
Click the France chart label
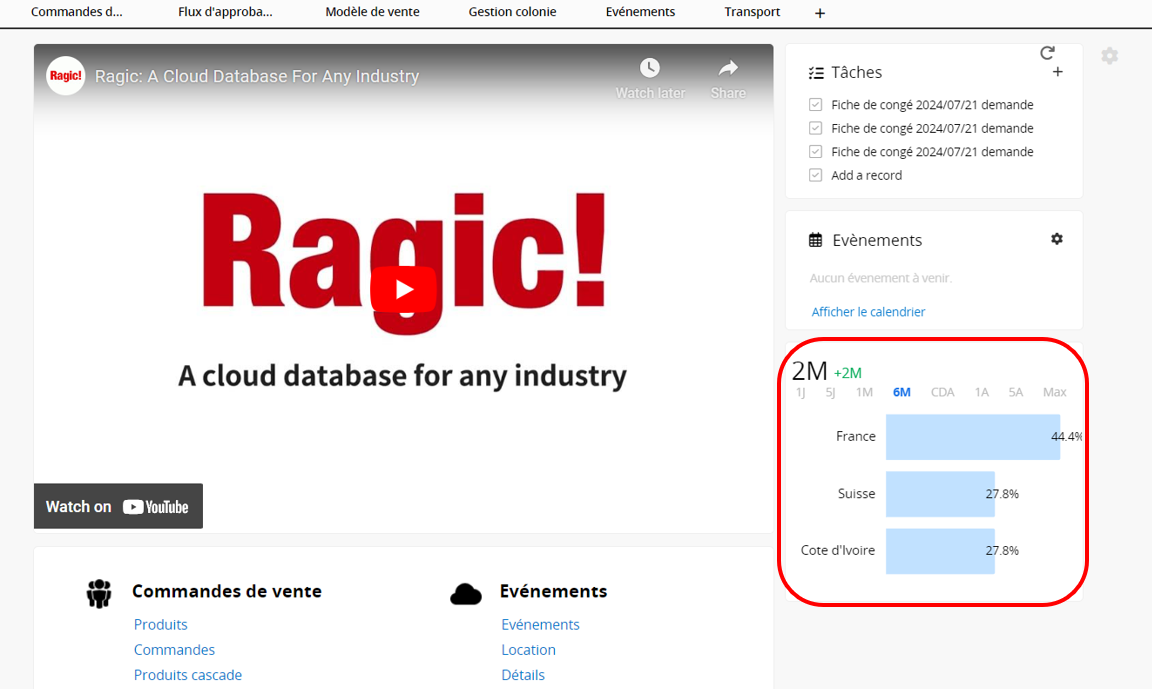click(x=856, y=436)
